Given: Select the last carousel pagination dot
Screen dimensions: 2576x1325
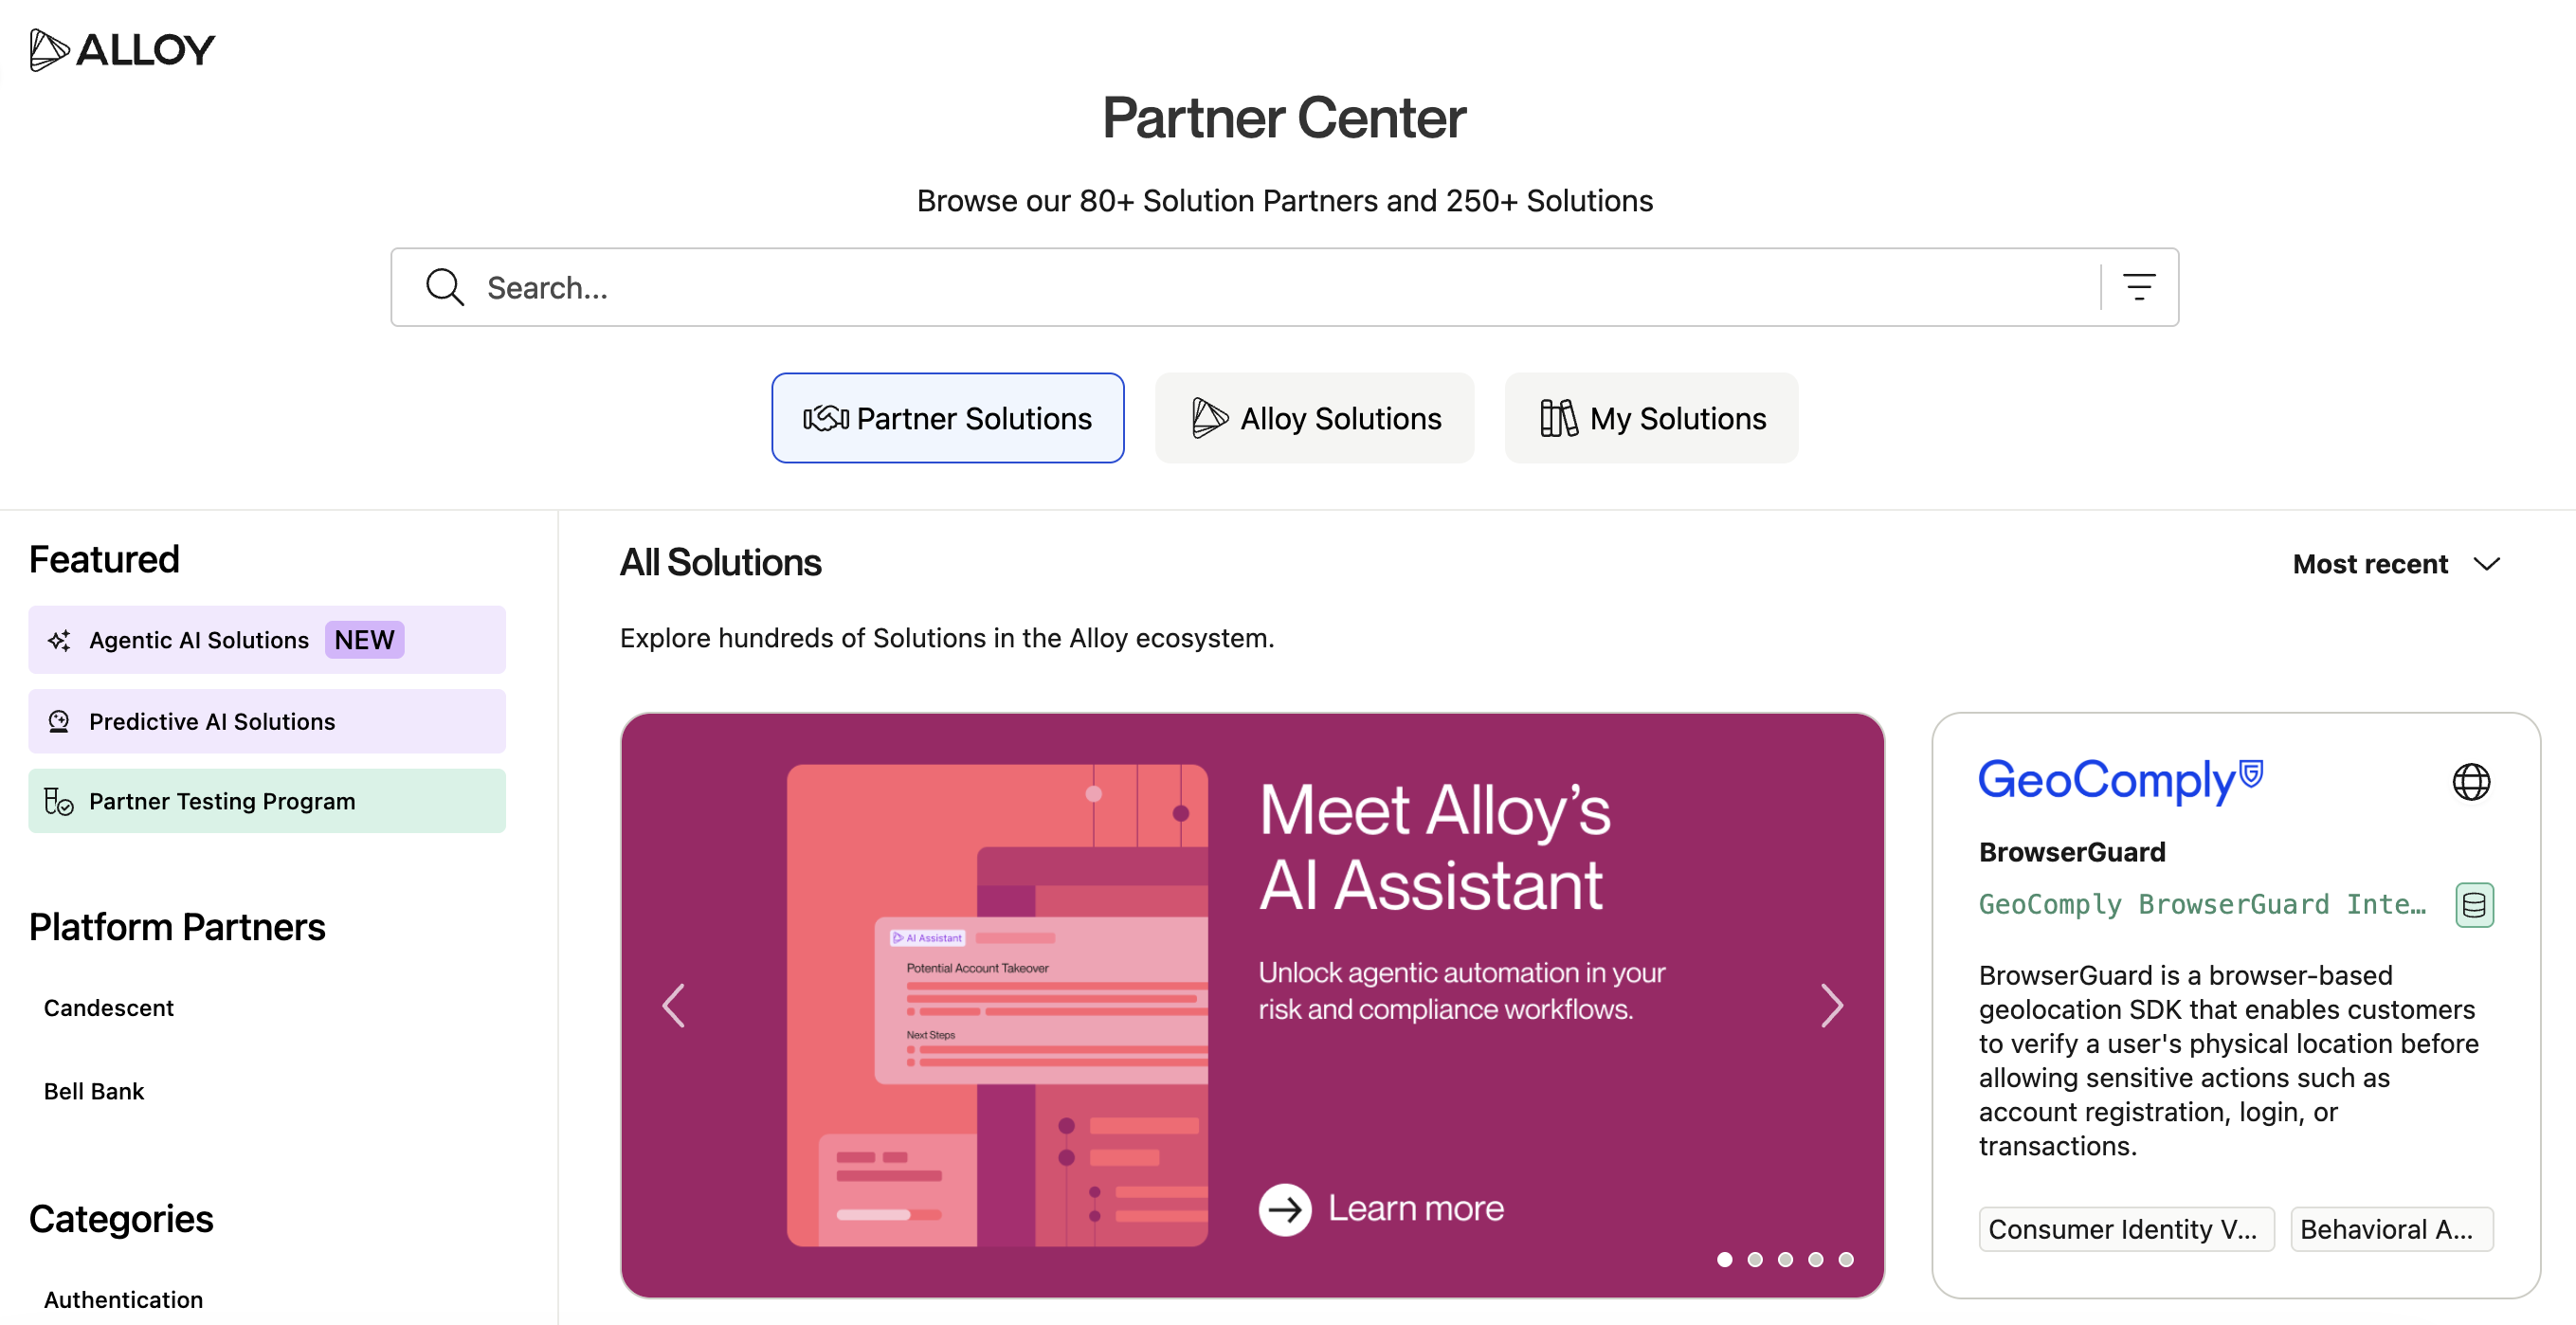Looking at the screenshot, I should pyautogui.click(x=1846, y=1260).
